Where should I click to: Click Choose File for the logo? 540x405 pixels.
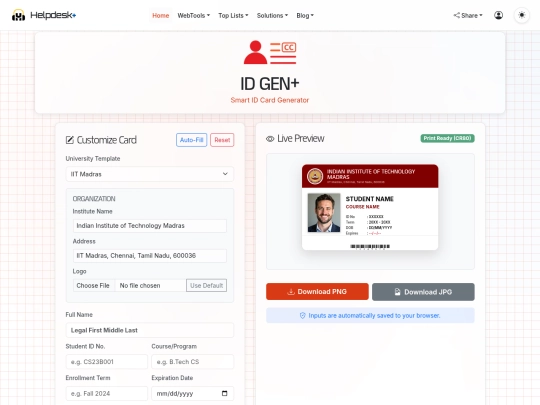pos(93,285)
